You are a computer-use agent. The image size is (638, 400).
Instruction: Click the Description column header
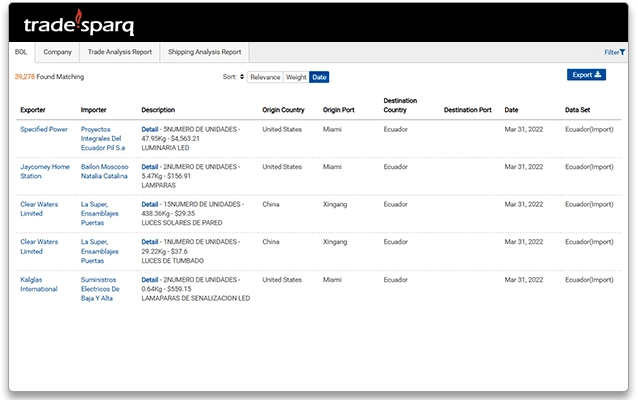tap(158, 110)
